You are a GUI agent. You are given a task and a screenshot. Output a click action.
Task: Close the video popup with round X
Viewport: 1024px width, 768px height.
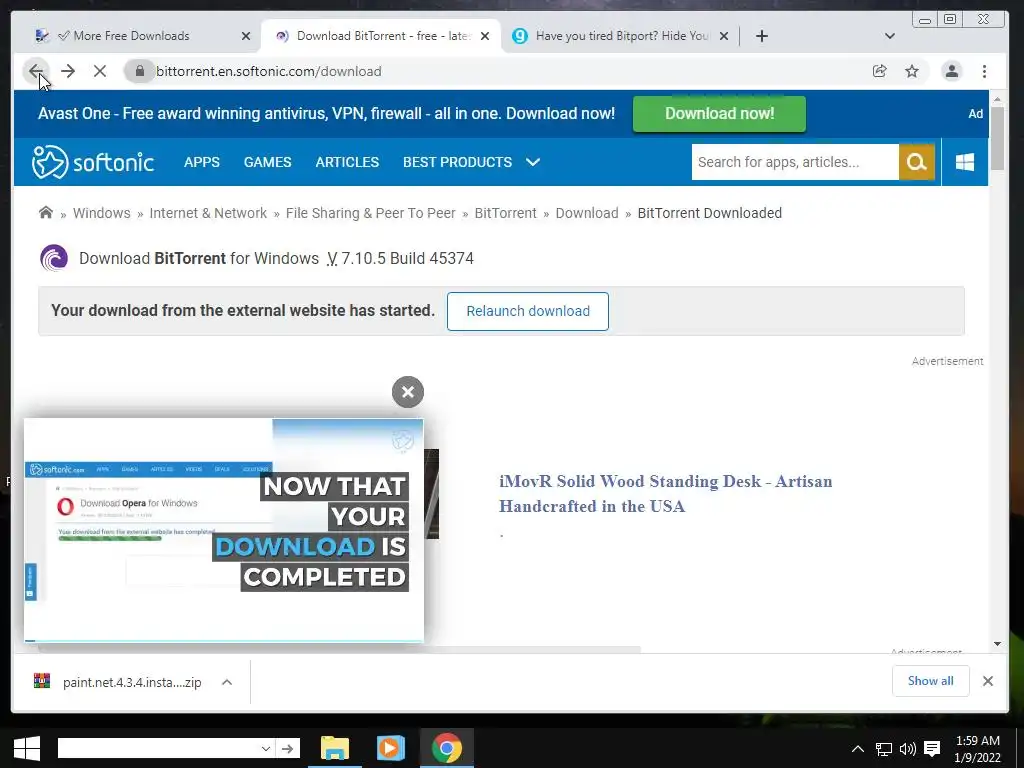(x=408, y=392)
